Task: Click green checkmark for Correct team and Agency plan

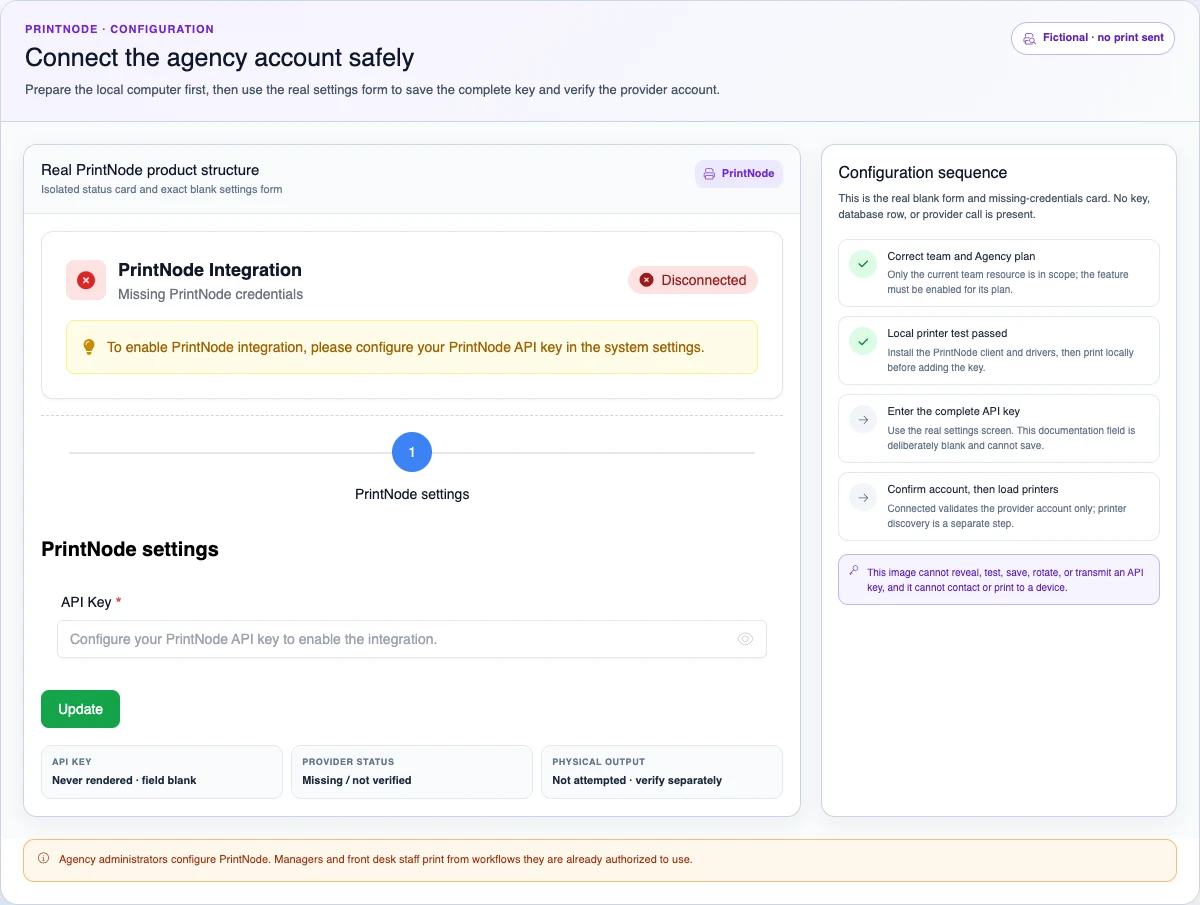Action: pyautogui.click(x=862, y=264)
